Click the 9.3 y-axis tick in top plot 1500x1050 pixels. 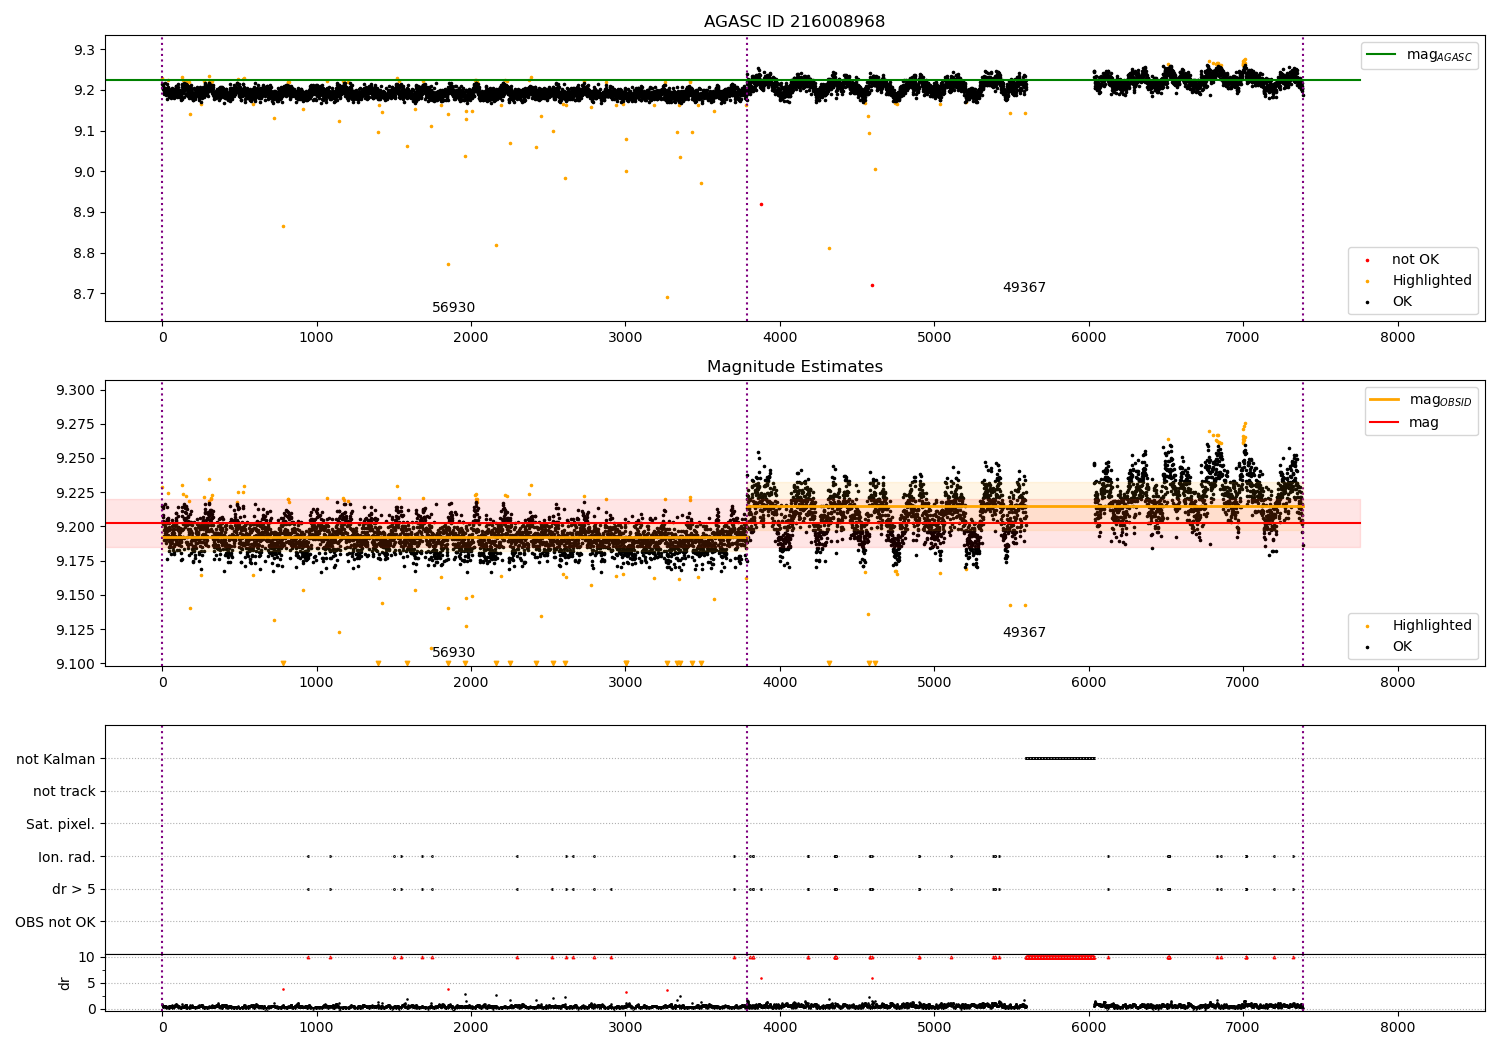pyautogui.click(x=86, y=50)
